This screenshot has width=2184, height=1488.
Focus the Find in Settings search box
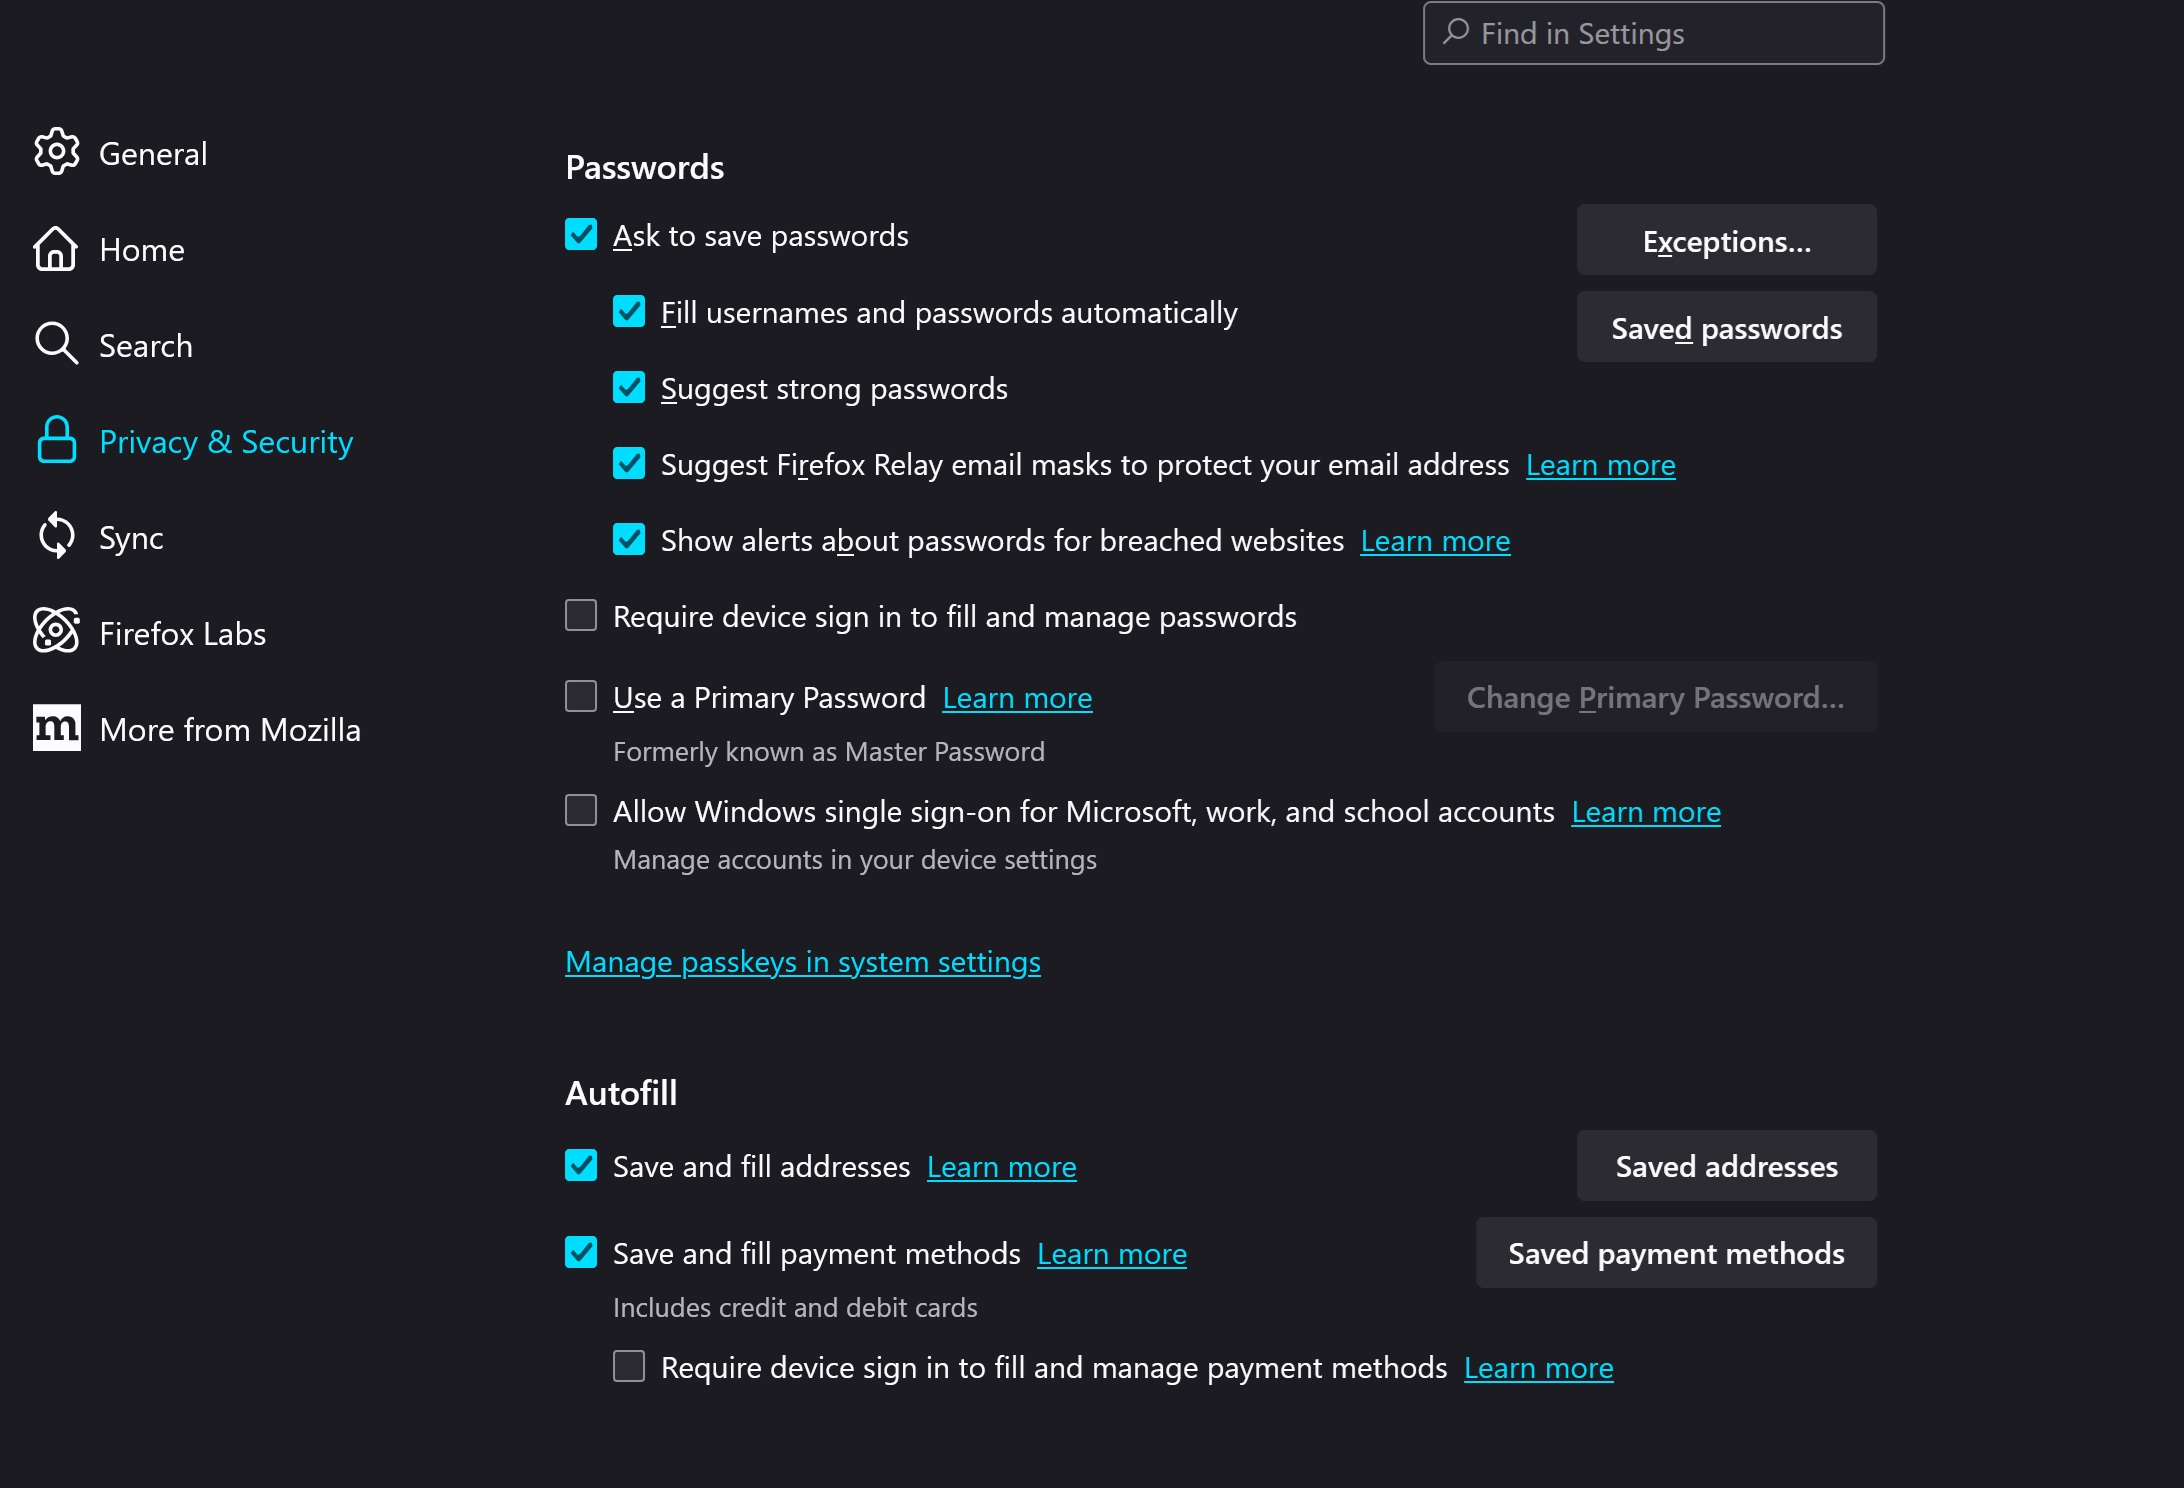point(1653,33)
